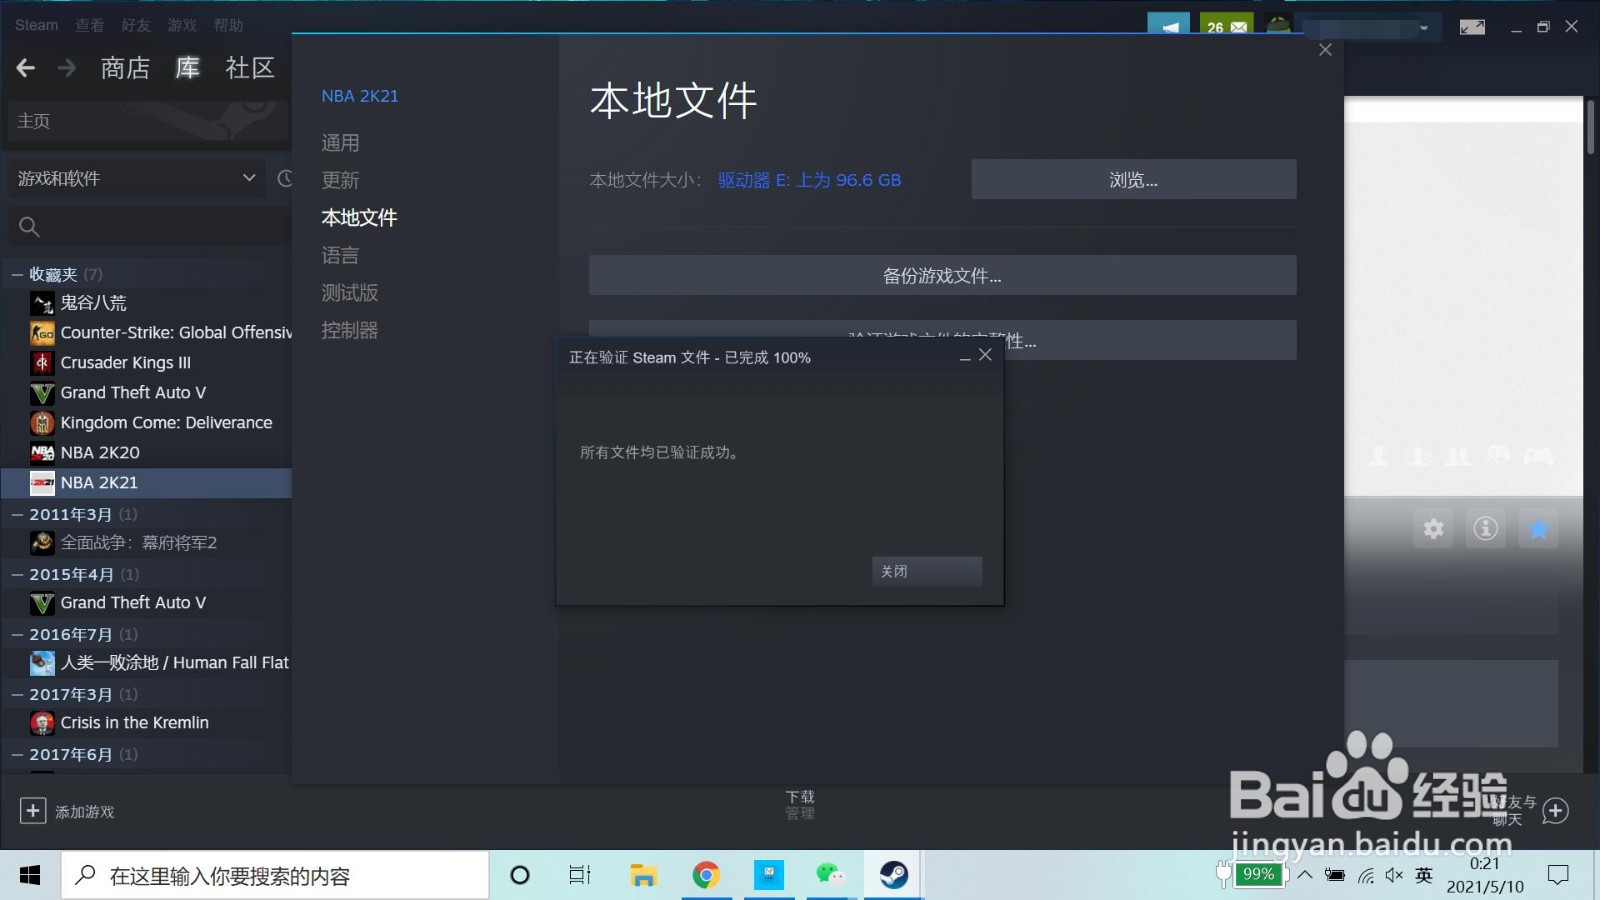The width and height of the screenshot is (1600, 900).
Task: Open the recent-activity clock filter
Action: [285, 178]
